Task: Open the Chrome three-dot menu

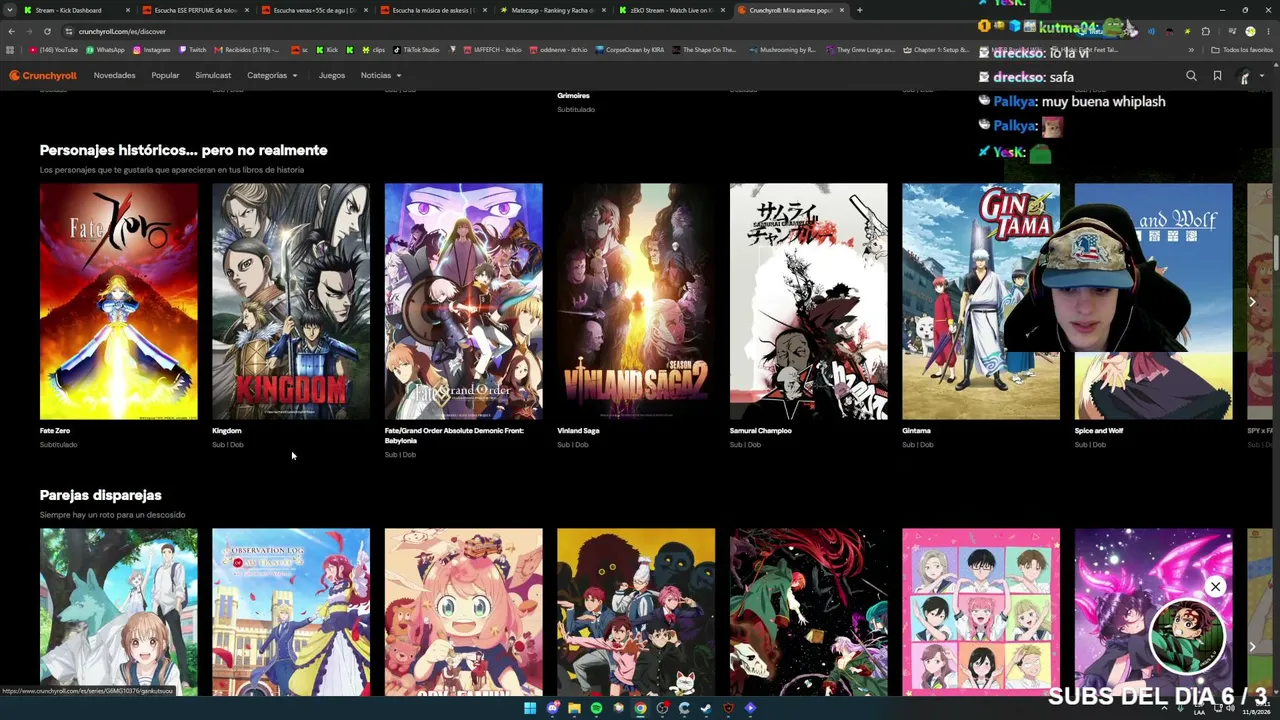Action: pyautogui.click(x=1268, y=31)
